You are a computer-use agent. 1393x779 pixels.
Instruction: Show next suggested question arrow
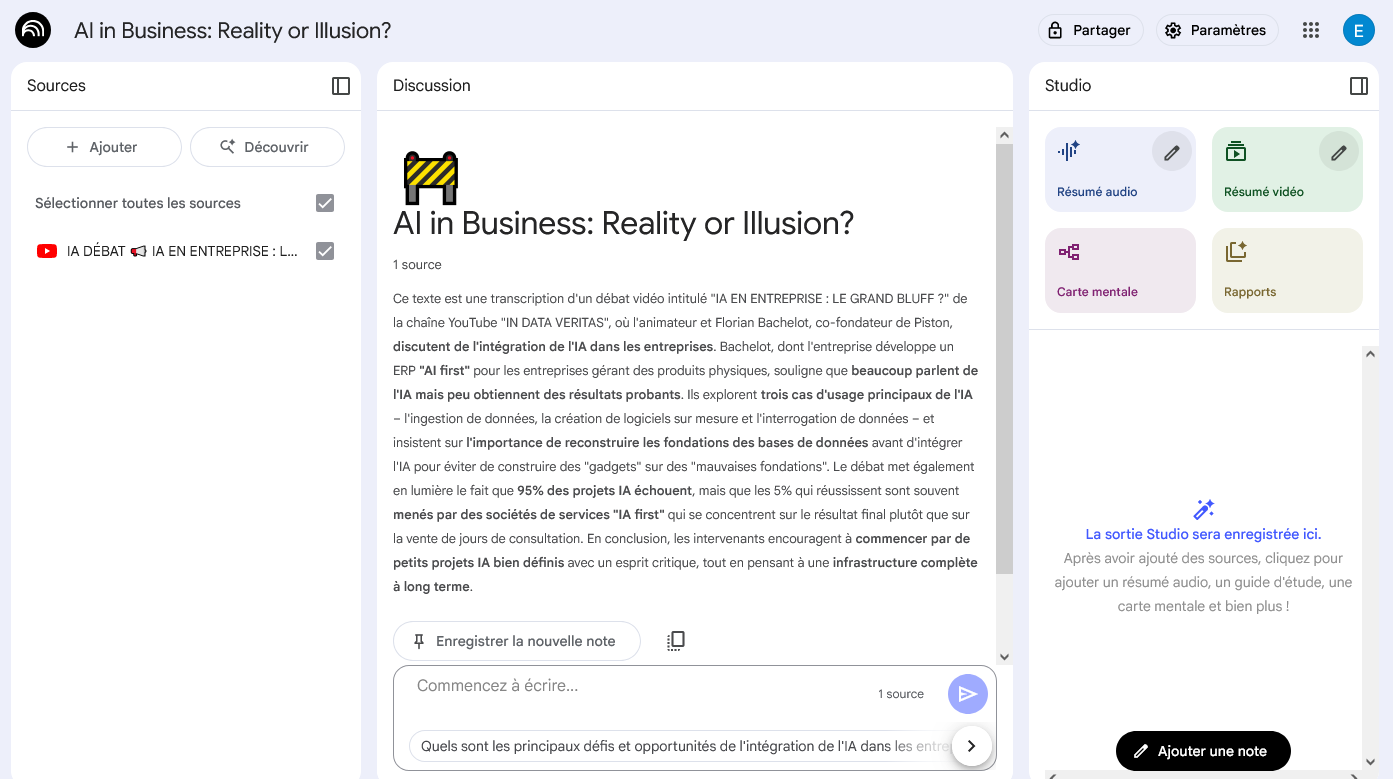[971, 746]
